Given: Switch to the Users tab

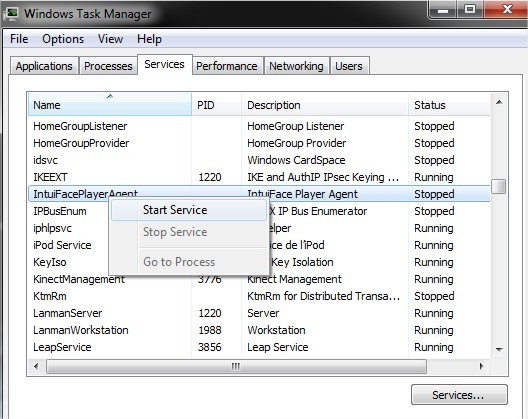Looking at the screenshot, I should click(349, 66).
